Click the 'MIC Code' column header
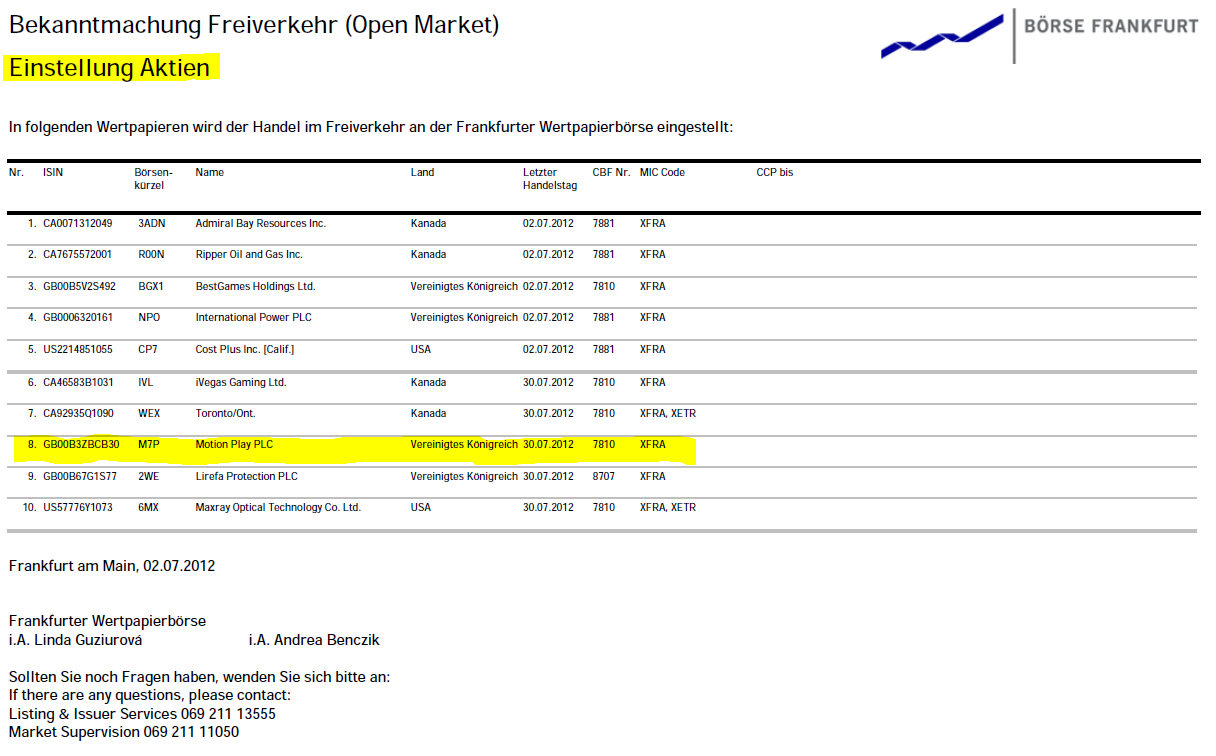Viewport: 1216px width, 756px height. point(662,173)
